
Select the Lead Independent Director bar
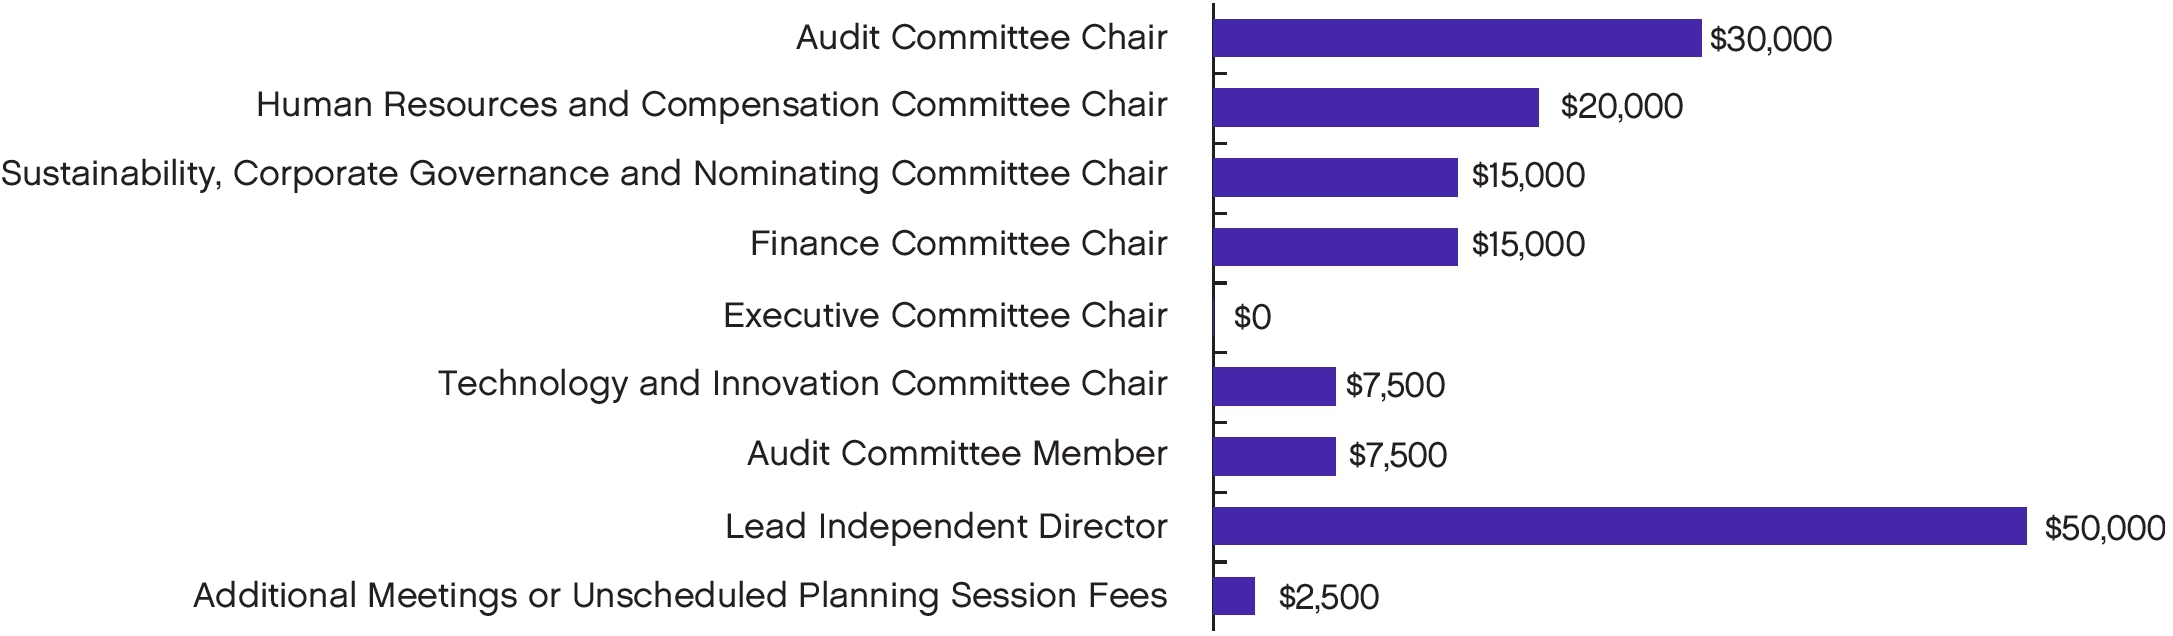pos(1619,526)
